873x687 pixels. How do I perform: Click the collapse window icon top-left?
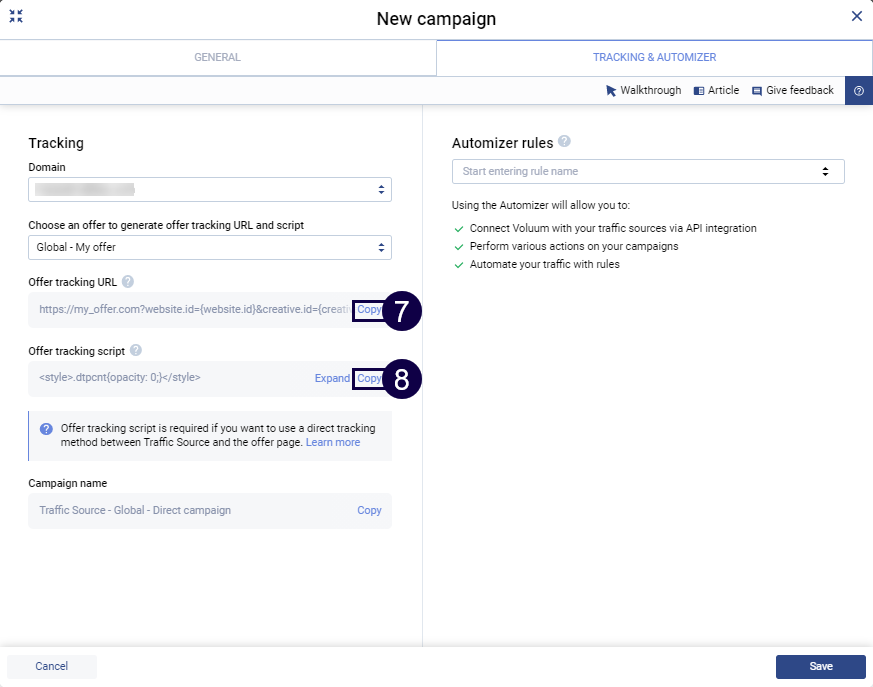(16, 17)
